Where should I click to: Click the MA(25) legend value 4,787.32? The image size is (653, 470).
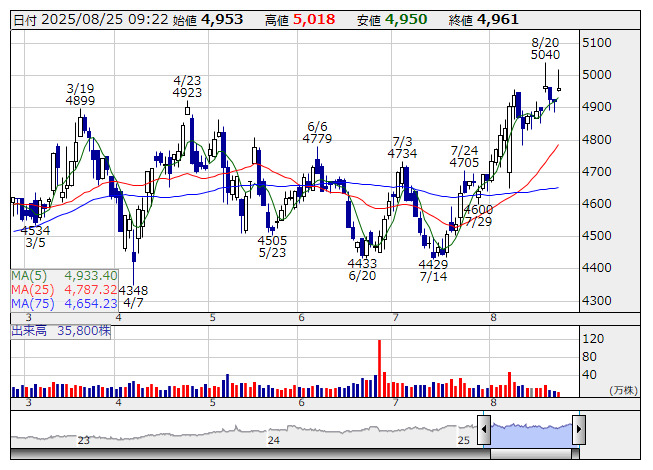pyautogui.click(x=91, y=289)
